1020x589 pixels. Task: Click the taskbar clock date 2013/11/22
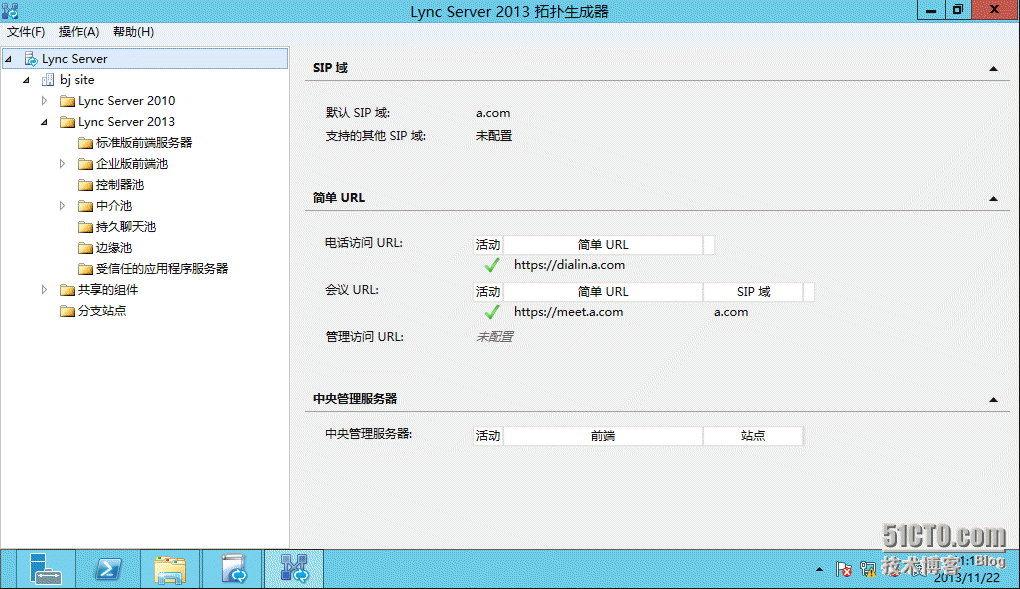click(967, 578)
